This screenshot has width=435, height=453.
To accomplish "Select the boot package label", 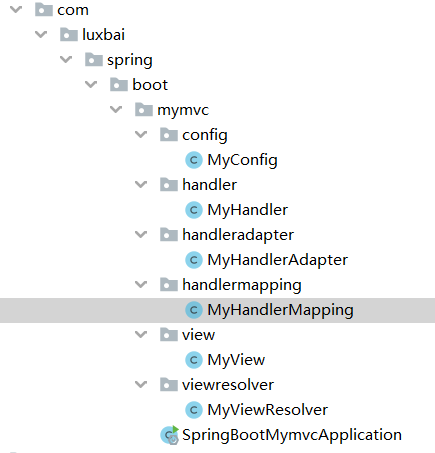I will click(x=150, y=85).
